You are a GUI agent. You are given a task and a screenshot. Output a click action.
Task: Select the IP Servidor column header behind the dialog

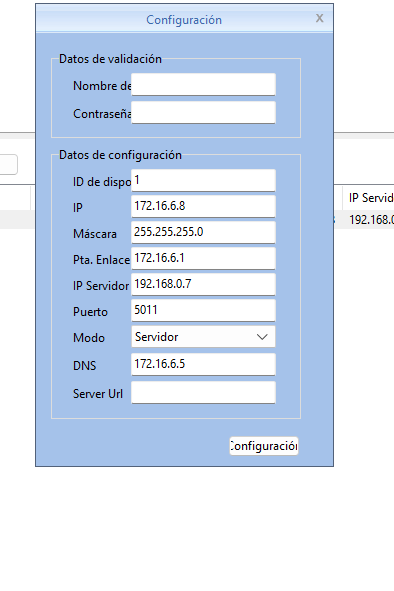pyautogui.click(x=371, y=198)
